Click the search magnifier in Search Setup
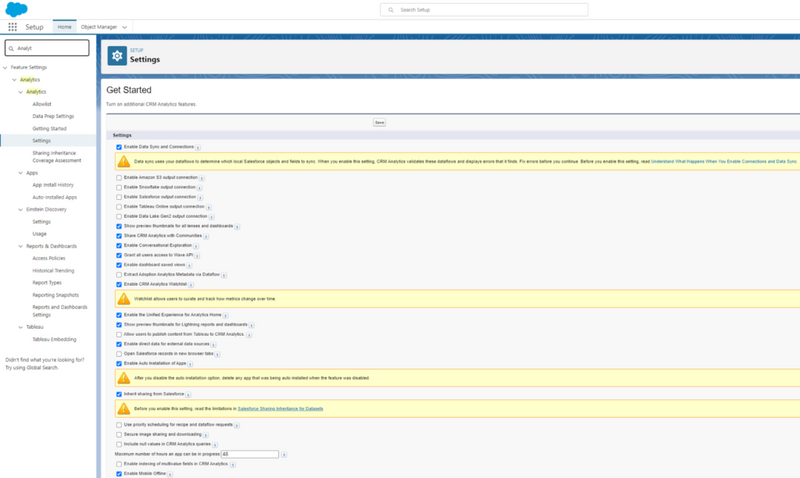The image size is (800, 478). (391, 10)
